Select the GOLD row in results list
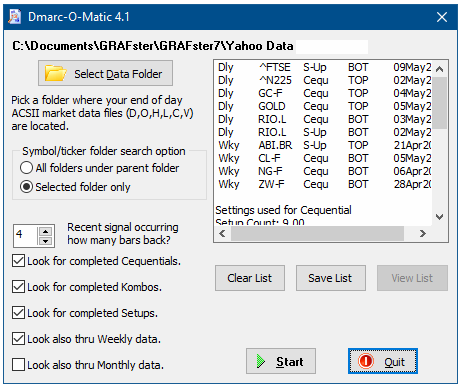Viewport: 461px width, 387px height. pos(324,106)
